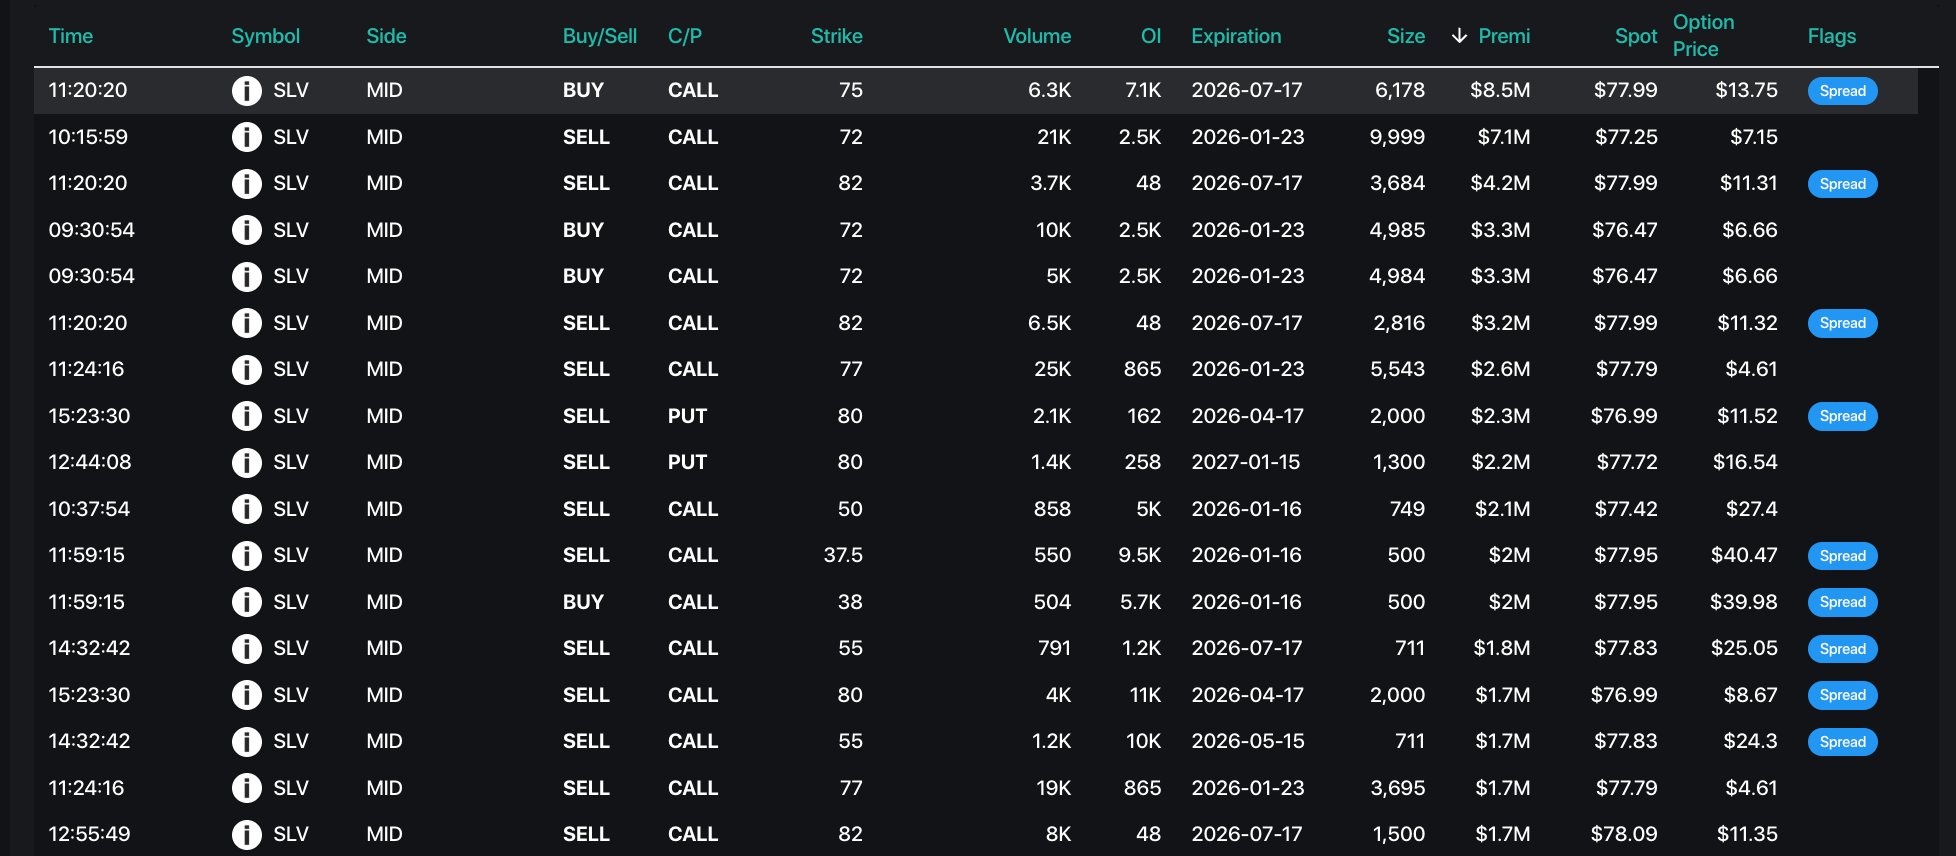Open info icon for 38 strike call

[x=246, y=602]
